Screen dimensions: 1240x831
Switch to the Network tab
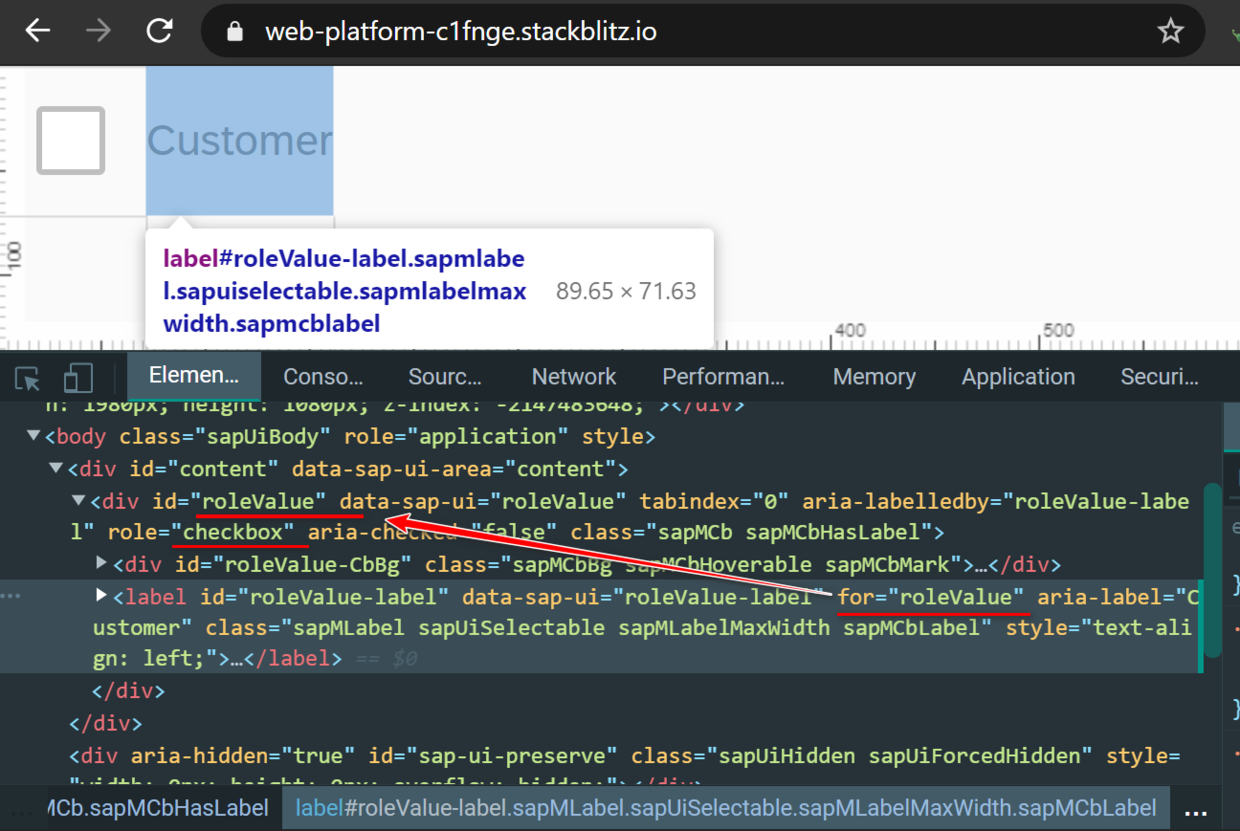click(573, 376)
